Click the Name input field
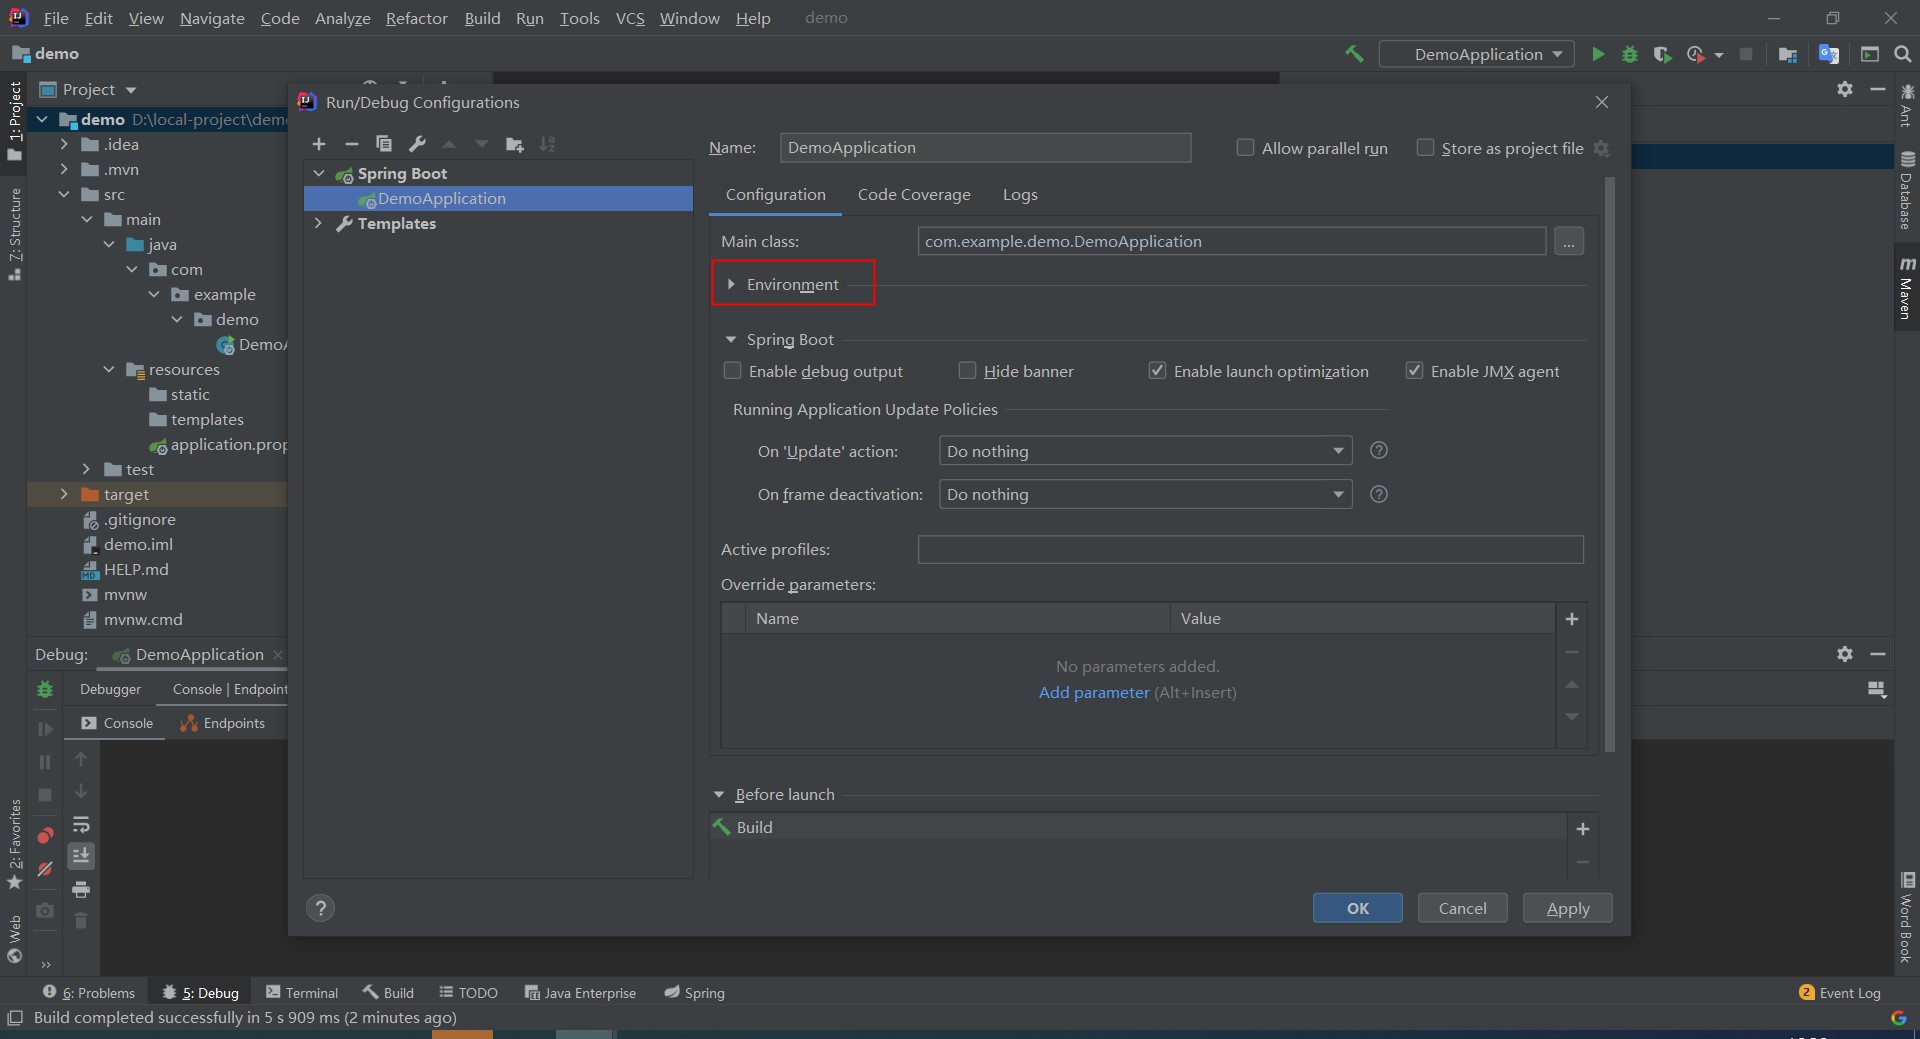The height and width of the screenshot is (1039, 1920). [x=985, y=148]
